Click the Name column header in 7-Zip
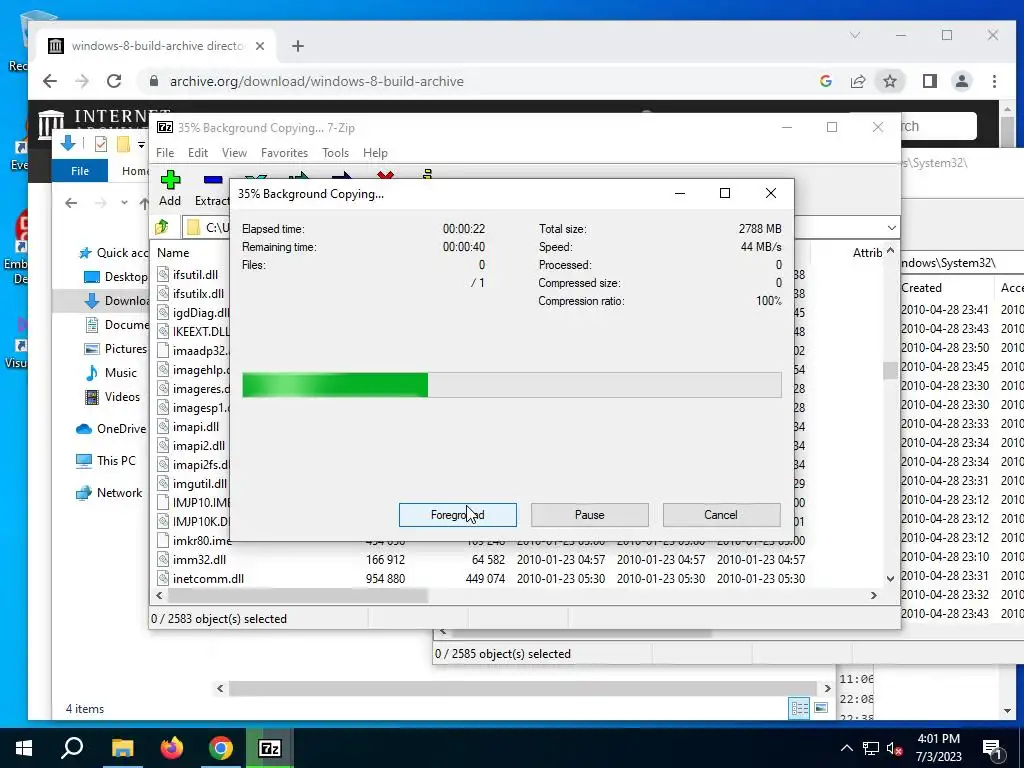 pos(173,253)
